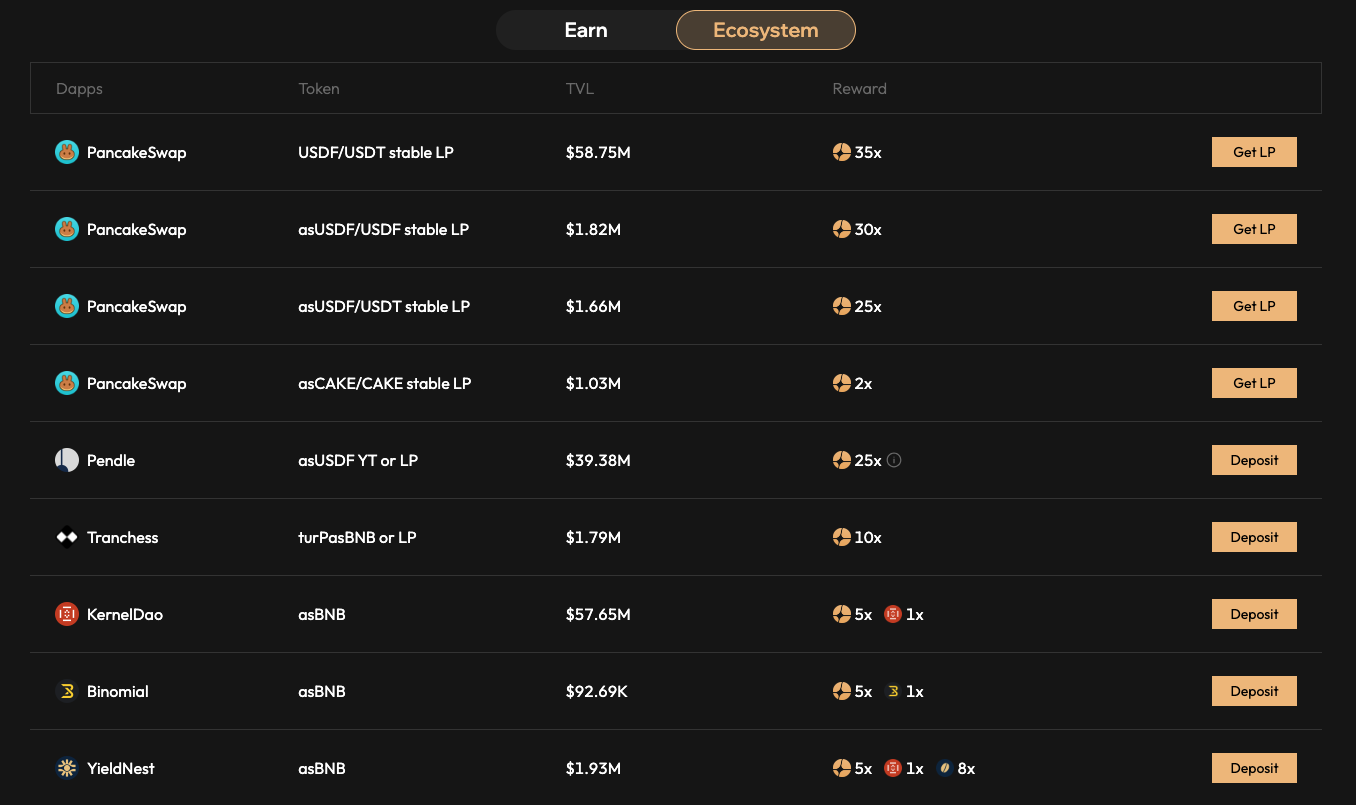Image resolution: width=1356 pixels, height=805 pixels.
Task: Click the Tranchess logo icon
Action: tap(67, 537)
